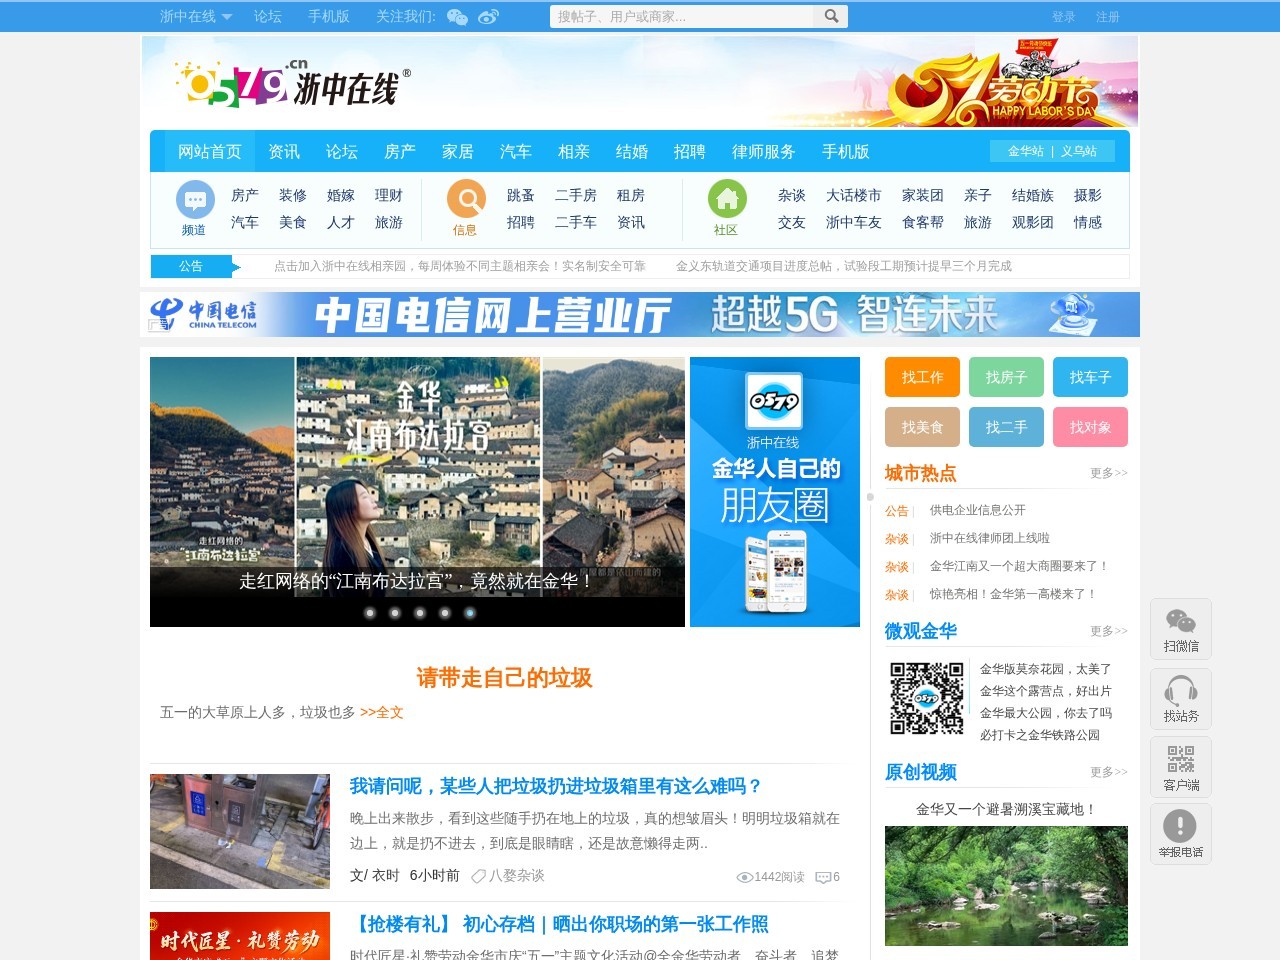The image size is (1280, 960).
Task: Focus the 搜帖子 search input field
Action: (682, 16)
